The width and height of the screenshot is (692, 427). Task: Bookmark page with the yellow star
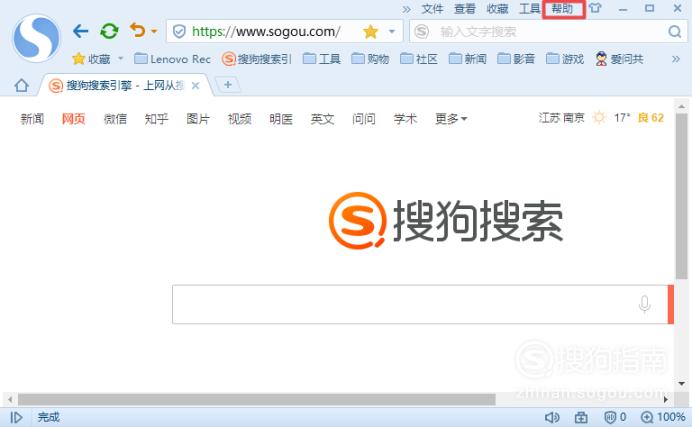click(371, 31)
